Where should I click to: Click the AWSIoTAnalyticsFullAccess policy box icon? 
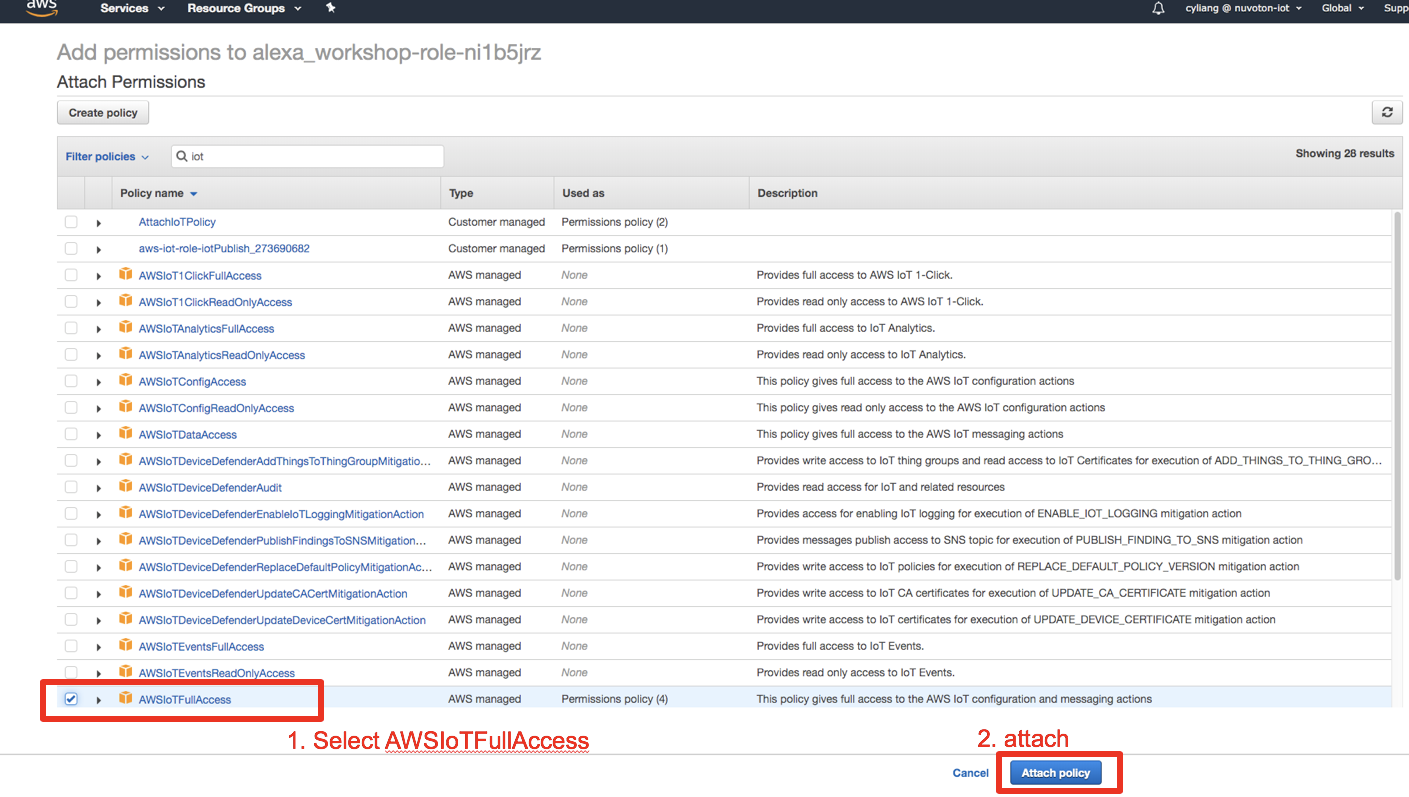tap(126, 327)
